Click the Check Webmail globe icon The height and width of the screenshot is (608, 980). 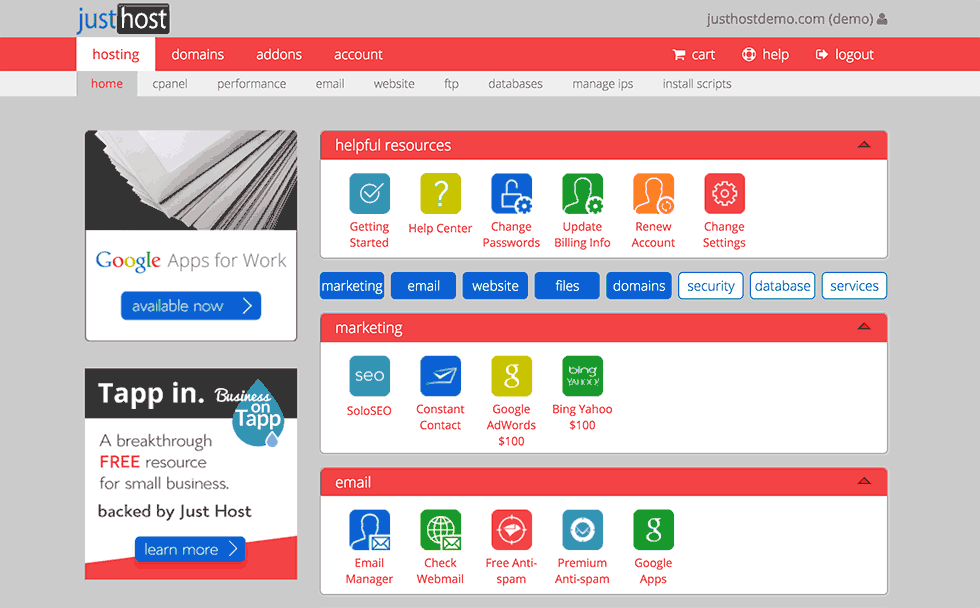441,530
